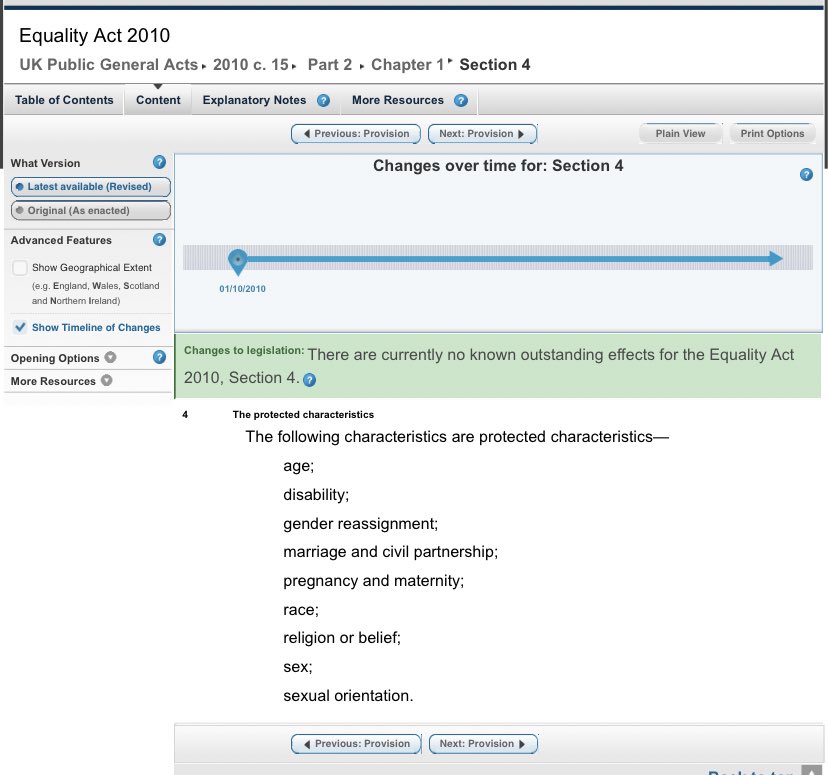Click 'race;' list item

click(301, 610)
